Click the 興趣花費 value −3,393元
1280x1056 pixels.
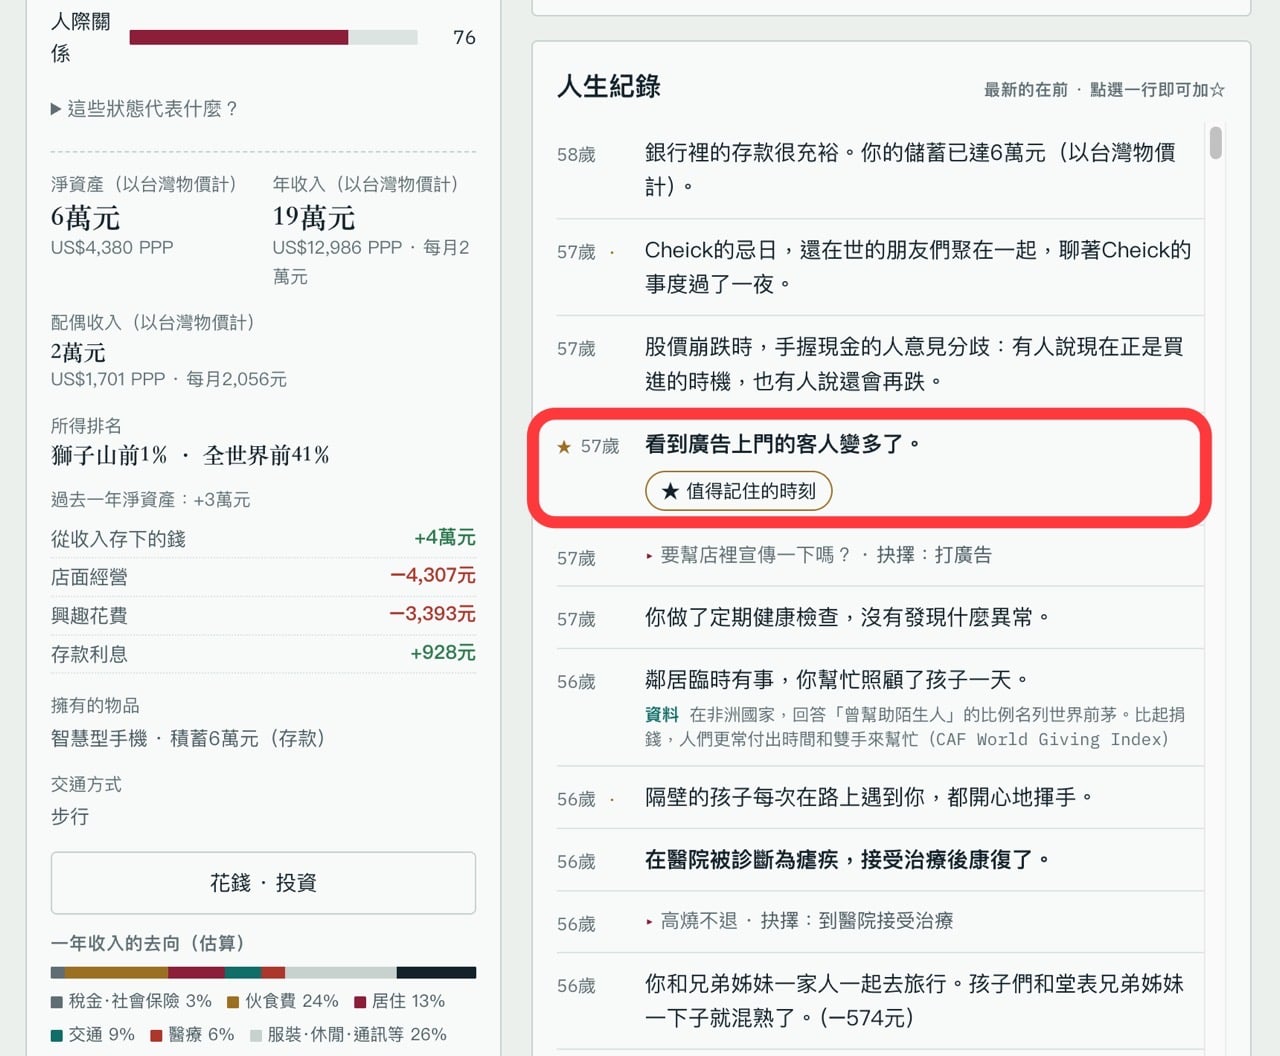433,615
